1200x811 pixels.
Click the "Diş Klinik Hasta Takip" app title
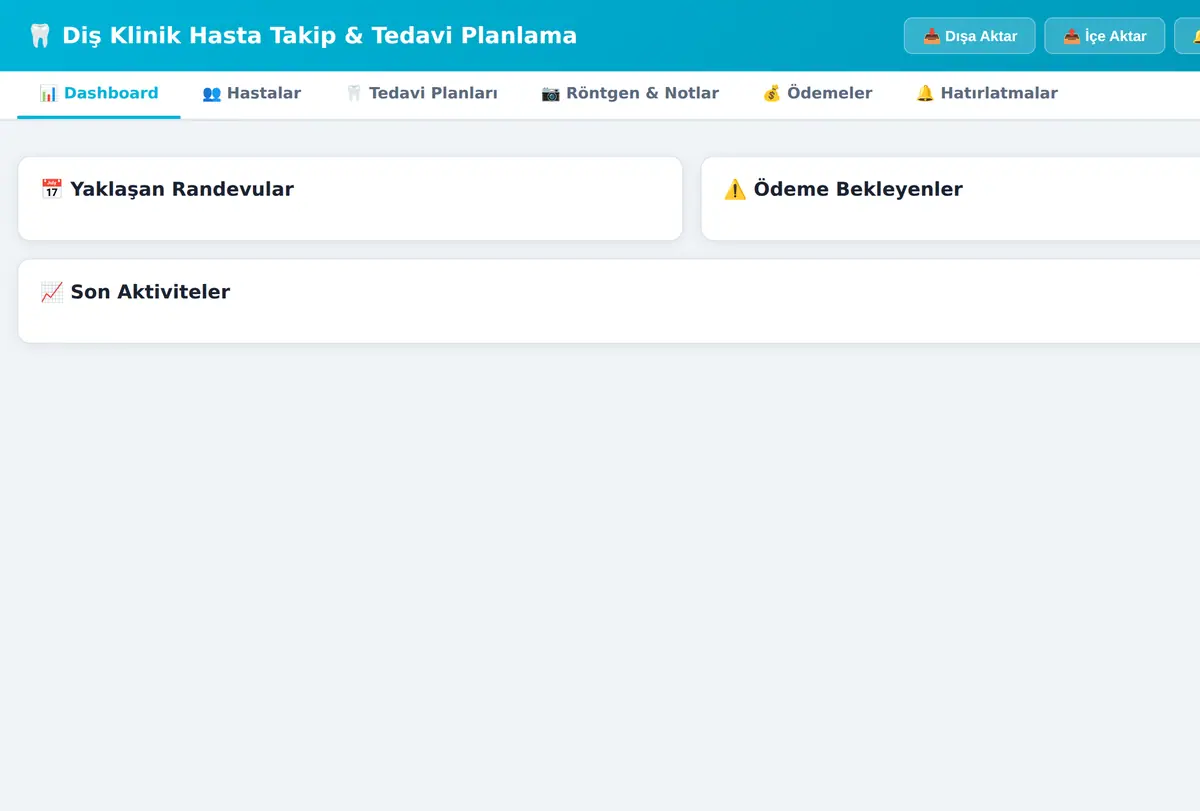tap(302, 36)
